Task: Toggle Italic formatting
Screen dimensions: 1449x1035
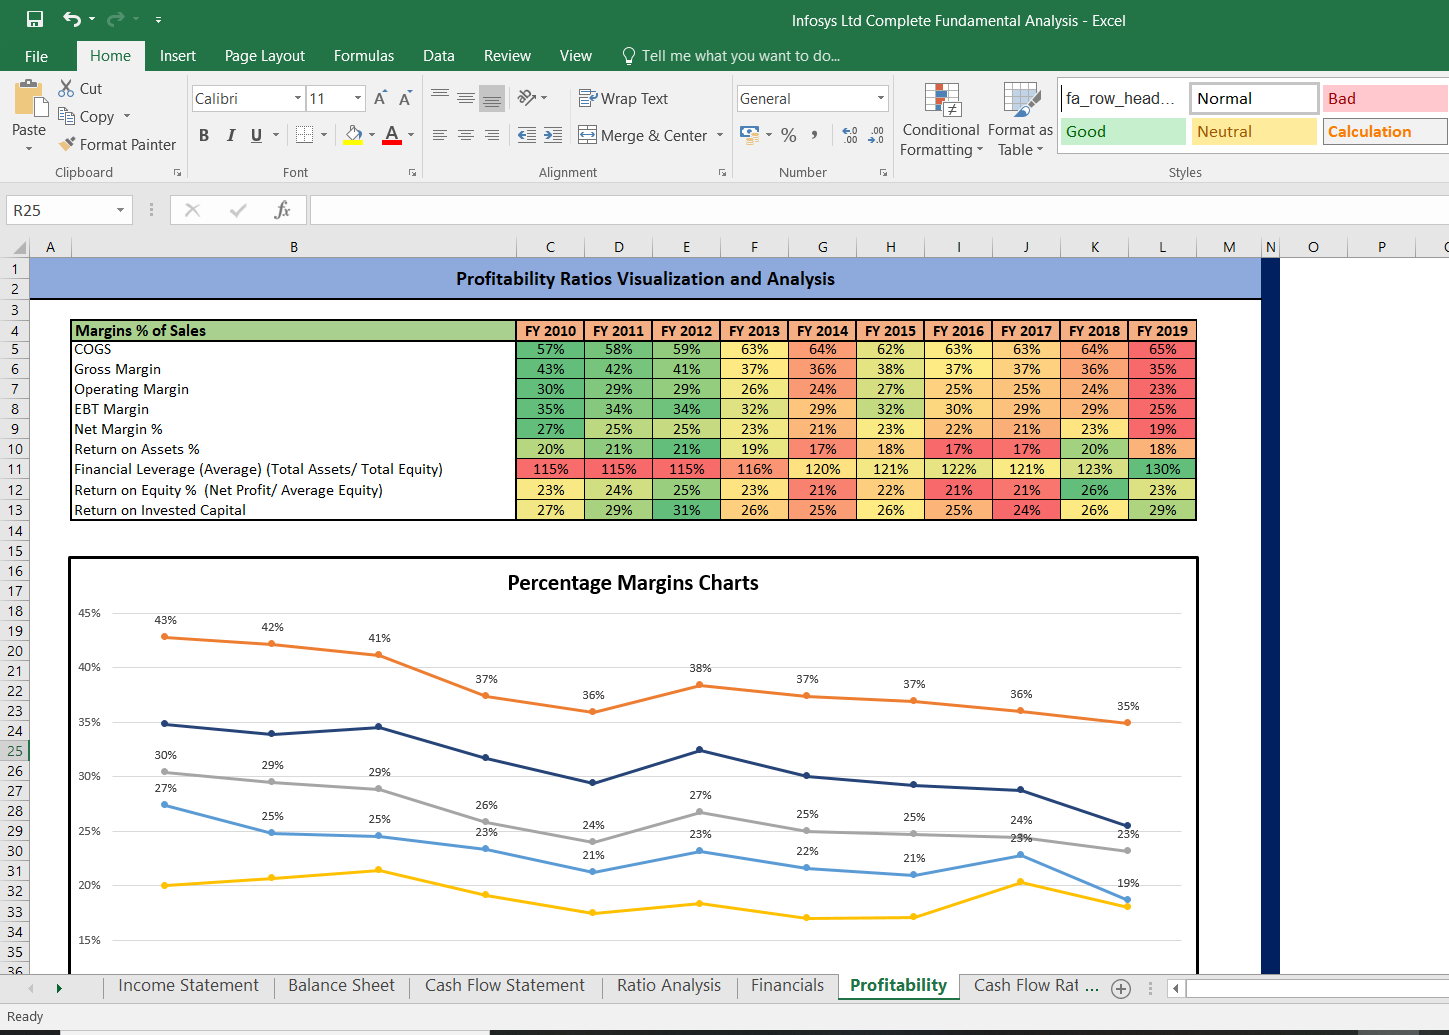Action: pos(231,135)
